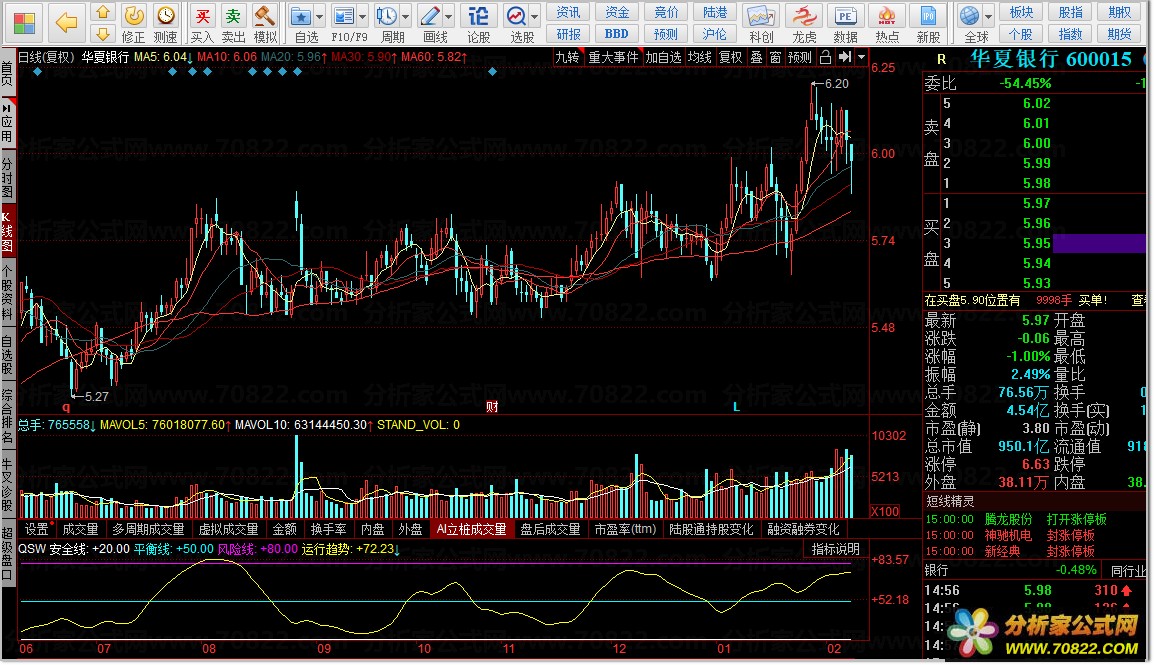The width and height of the screenshot is (1155, 665).
Task: Toggle the 窗 window button
Action: point(775,57)
